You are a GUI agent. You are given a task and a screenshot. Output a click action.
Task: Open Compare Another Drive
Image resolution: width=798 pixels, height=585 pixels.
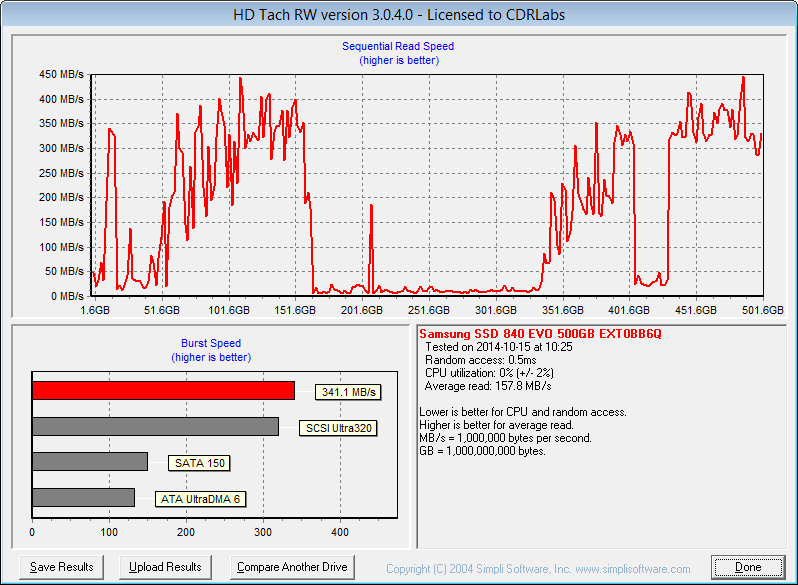click(292, 567)
